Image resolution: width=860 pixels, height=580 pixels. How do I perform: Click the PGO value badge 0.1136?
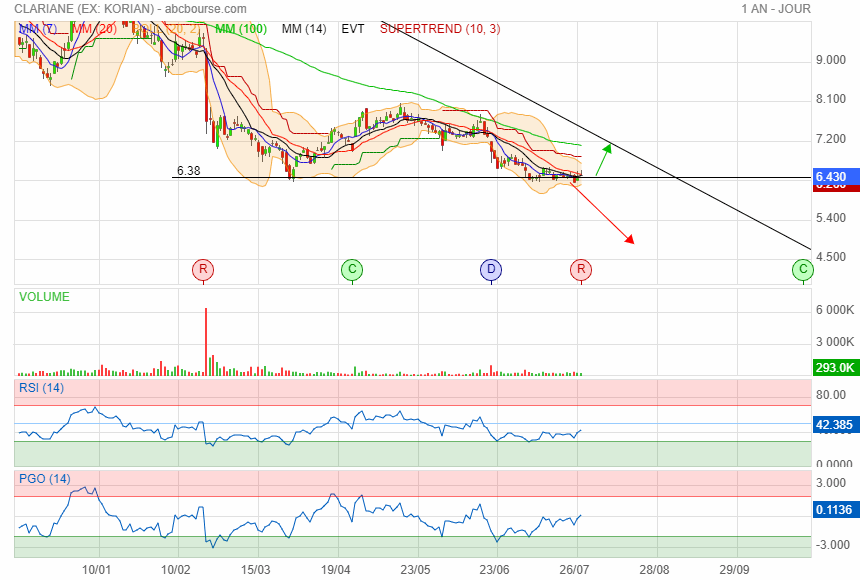(835, 509)
